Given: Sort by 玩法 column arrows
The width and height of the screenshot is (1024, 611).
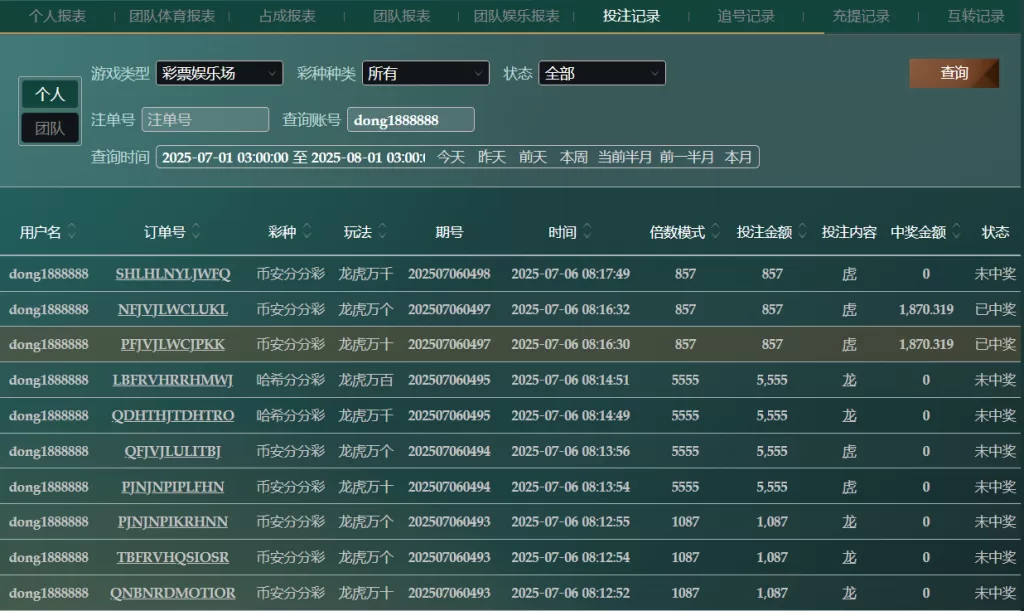Looking at the screenshot, I should click(x=383, y=232).
